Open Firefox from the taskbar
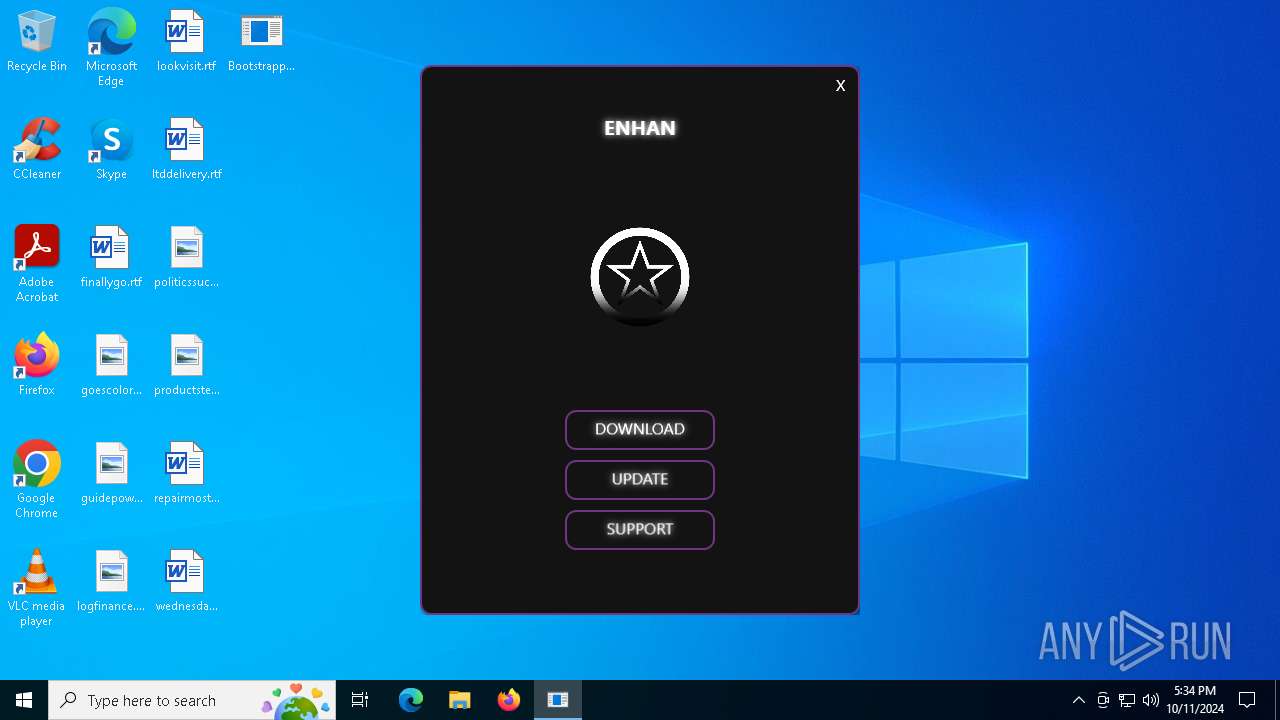Screen dimensions: 1280x720 508,700
